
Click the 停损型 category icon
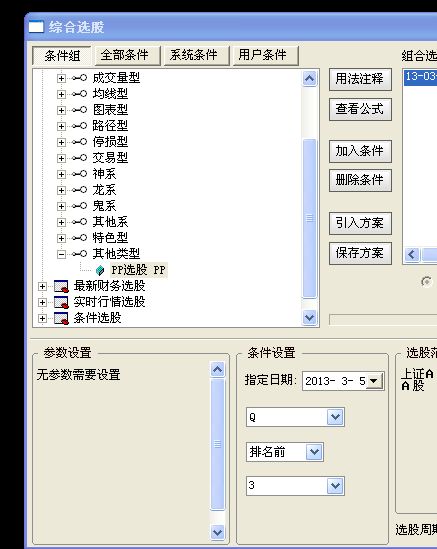tap(79, 142)
